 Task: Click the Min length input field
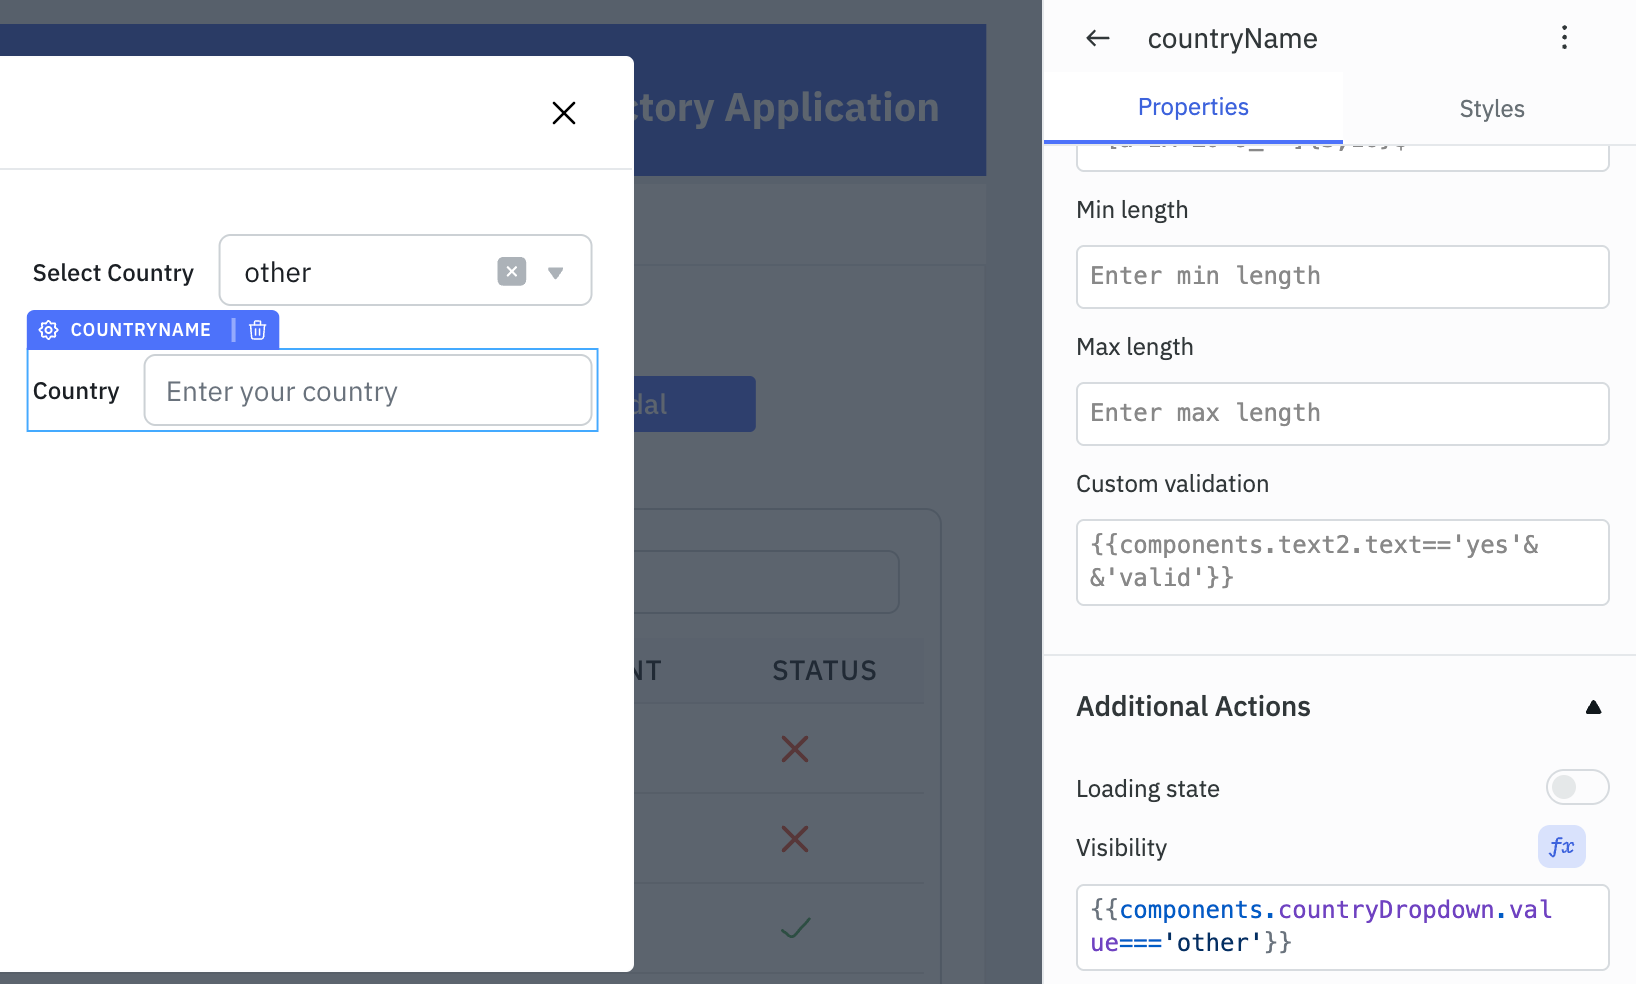click(x=1342, y=277)
